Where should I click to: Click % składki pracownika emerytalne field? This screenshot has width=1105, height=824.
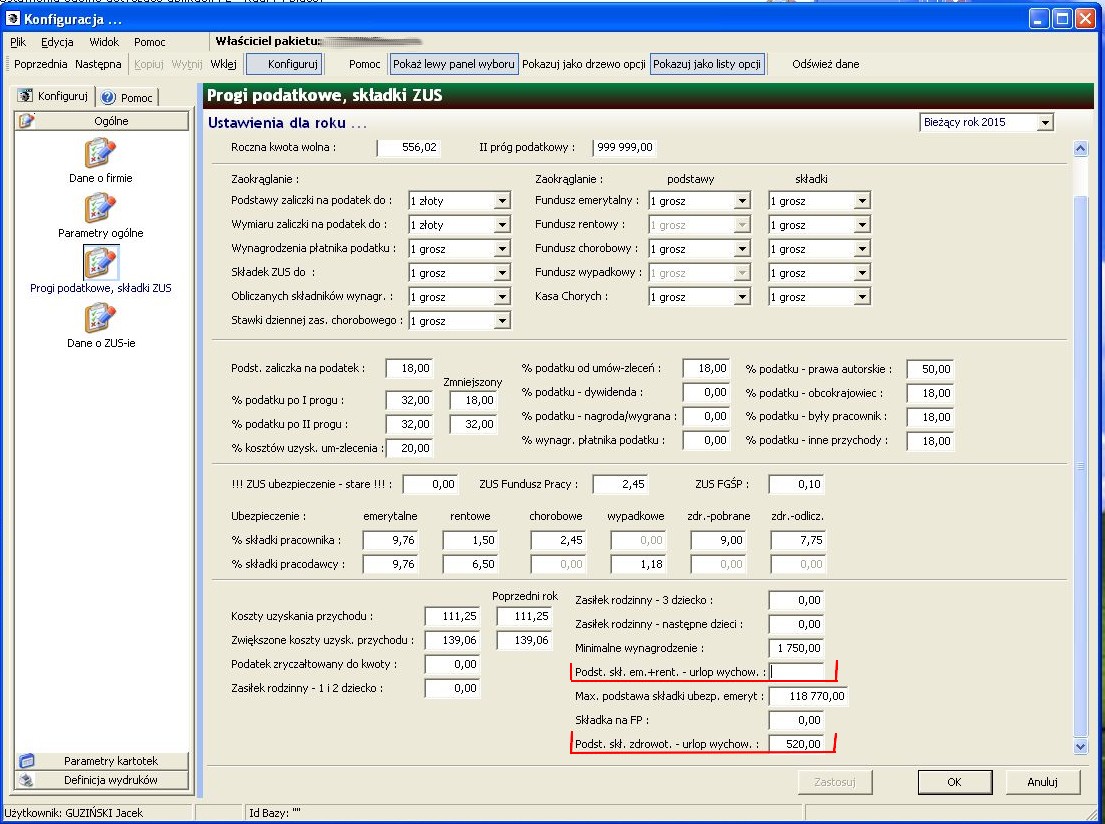click(x=390, y=540)
